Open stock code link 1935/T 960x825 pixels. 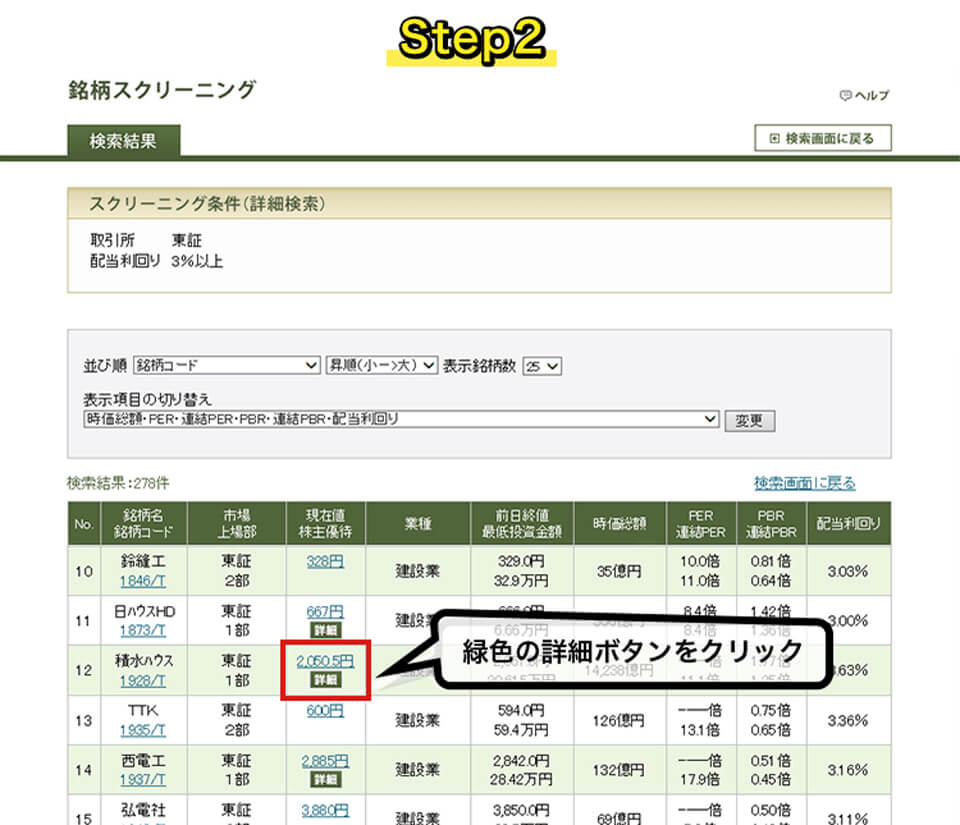pyautogui.click(x=143, y=730)
